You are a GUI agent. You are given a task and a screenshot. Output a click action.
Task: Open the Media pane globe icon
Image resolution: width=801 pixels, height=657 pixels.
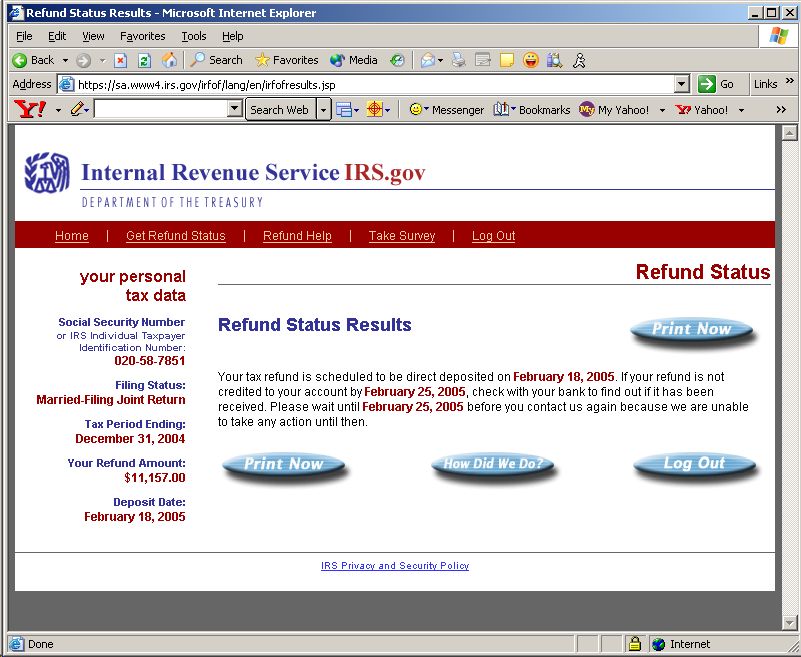coord(354,60)
